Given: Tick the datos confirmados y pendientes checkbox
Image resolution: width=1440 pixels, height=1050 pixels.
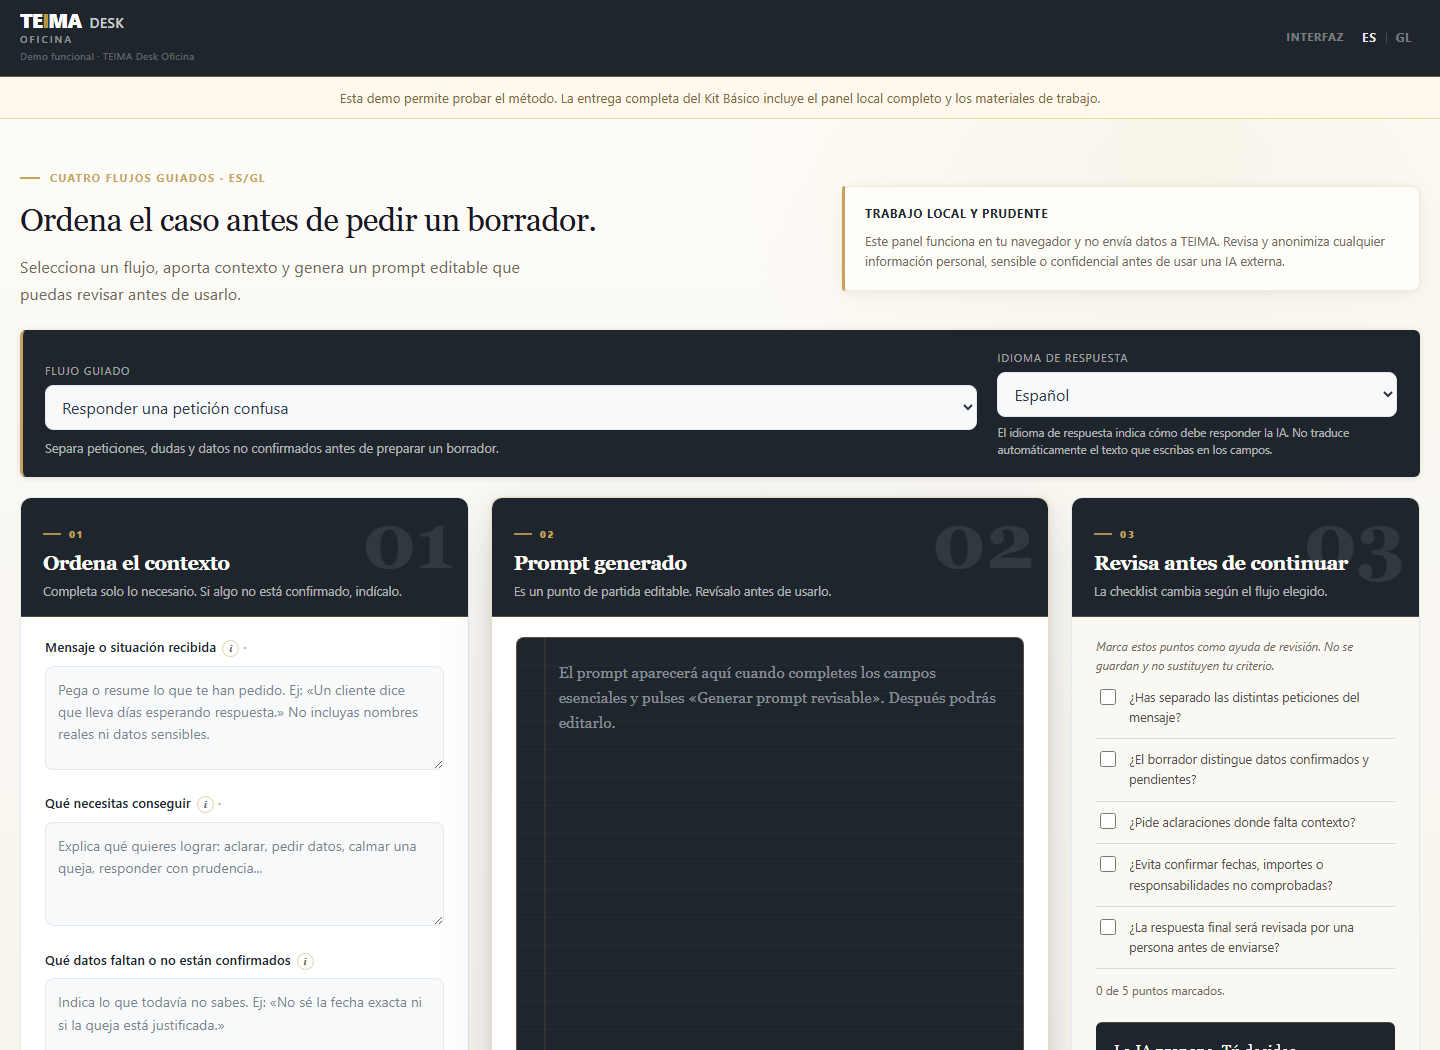Looking at the screenshot, I should (x=1108, y=759).
